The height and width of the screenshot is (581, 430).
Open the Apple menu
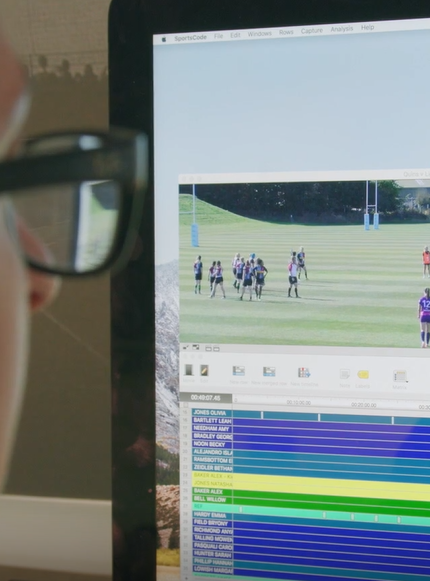point(164,39)
